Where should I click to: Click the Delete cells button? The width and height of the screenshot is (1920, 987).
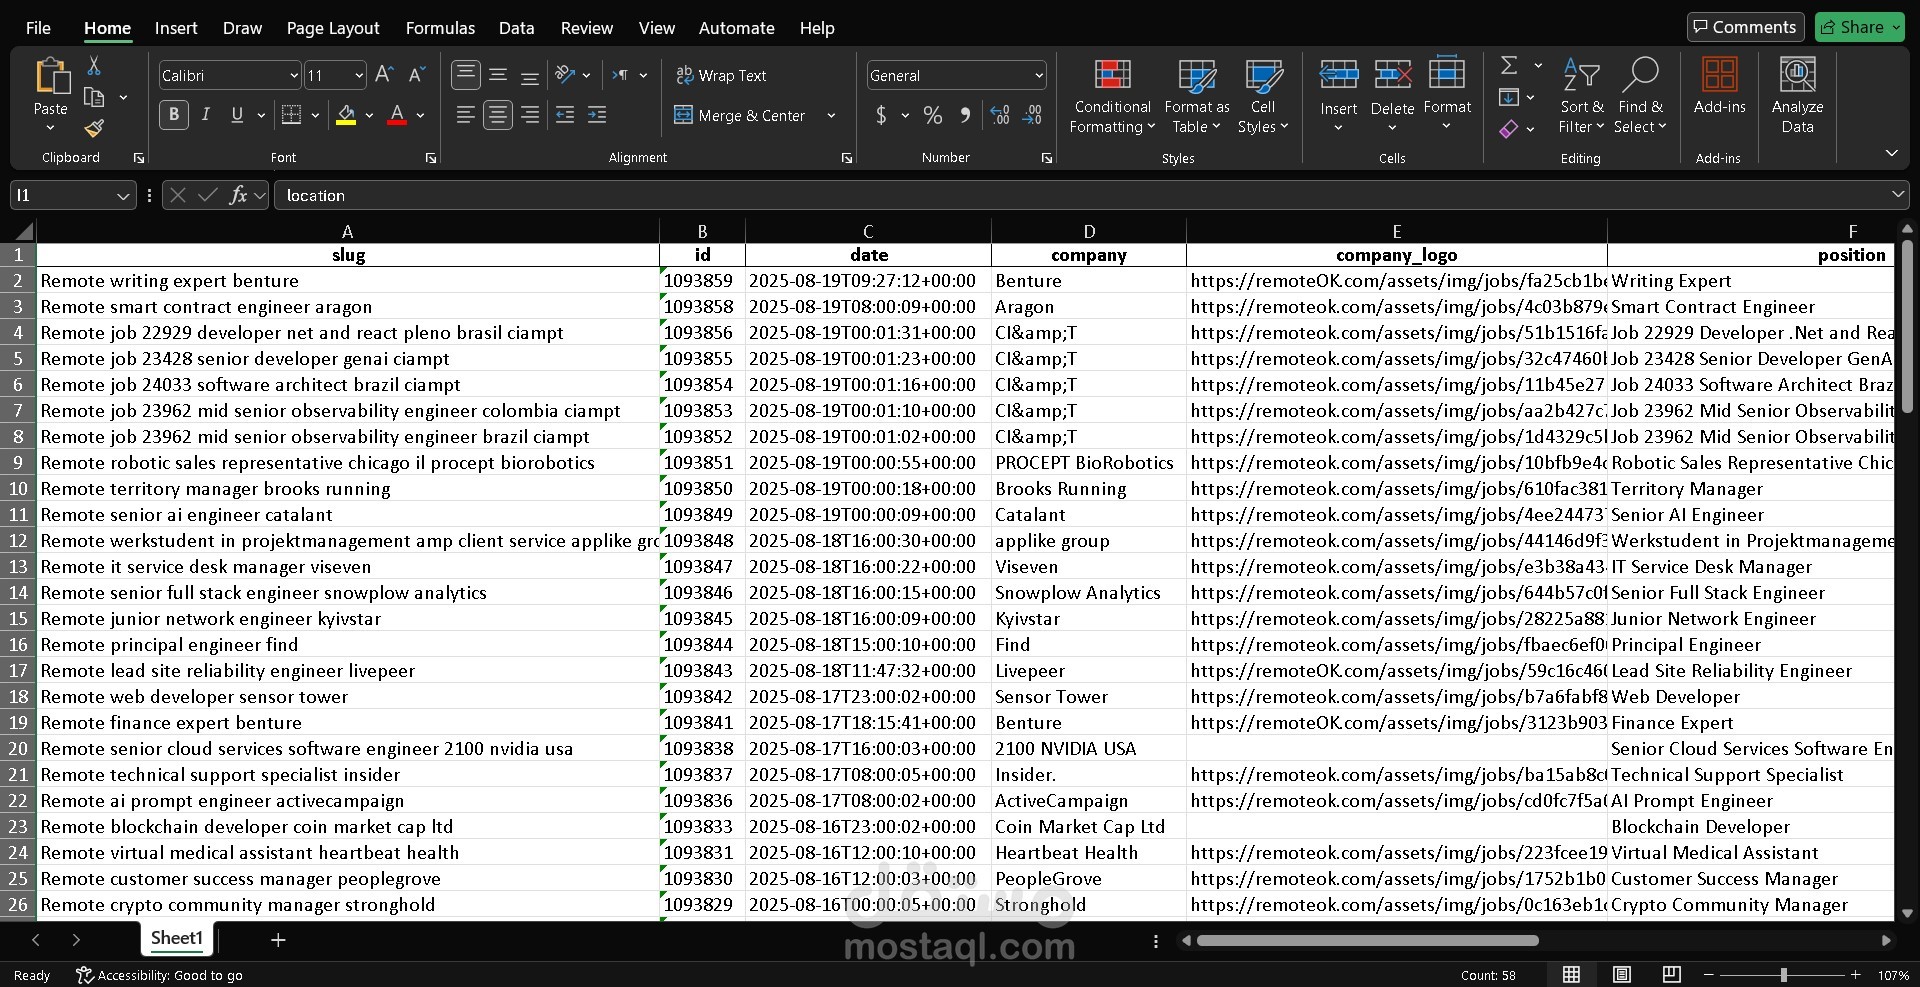1392,95
